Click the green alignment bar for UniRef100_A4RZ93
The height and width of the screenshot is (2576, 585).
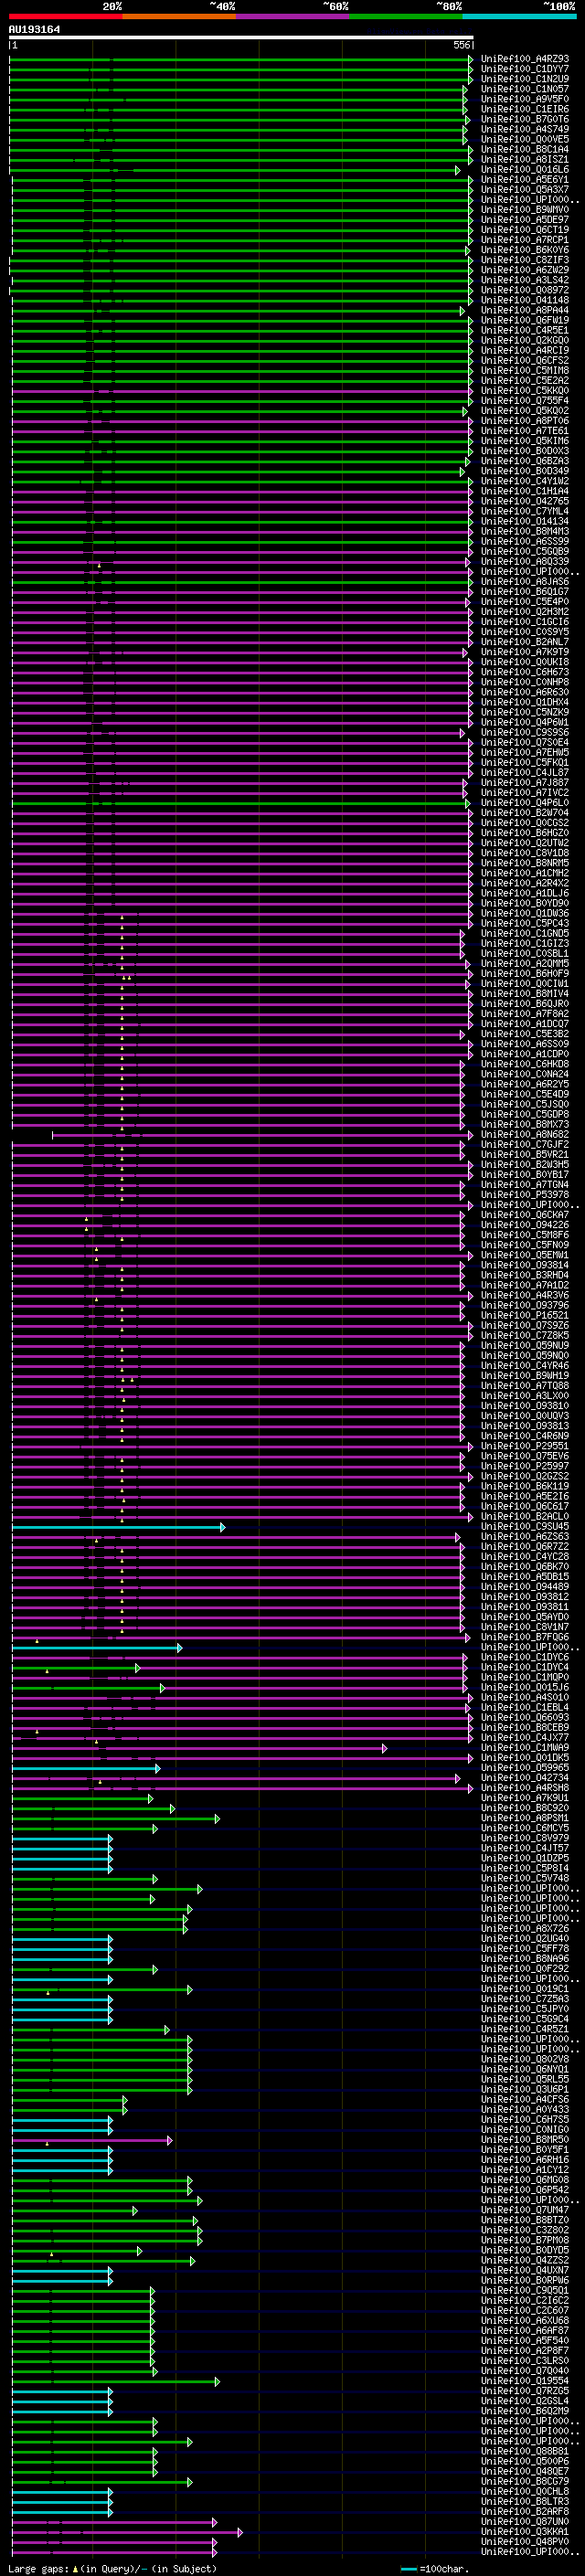[x=241, y=59]
